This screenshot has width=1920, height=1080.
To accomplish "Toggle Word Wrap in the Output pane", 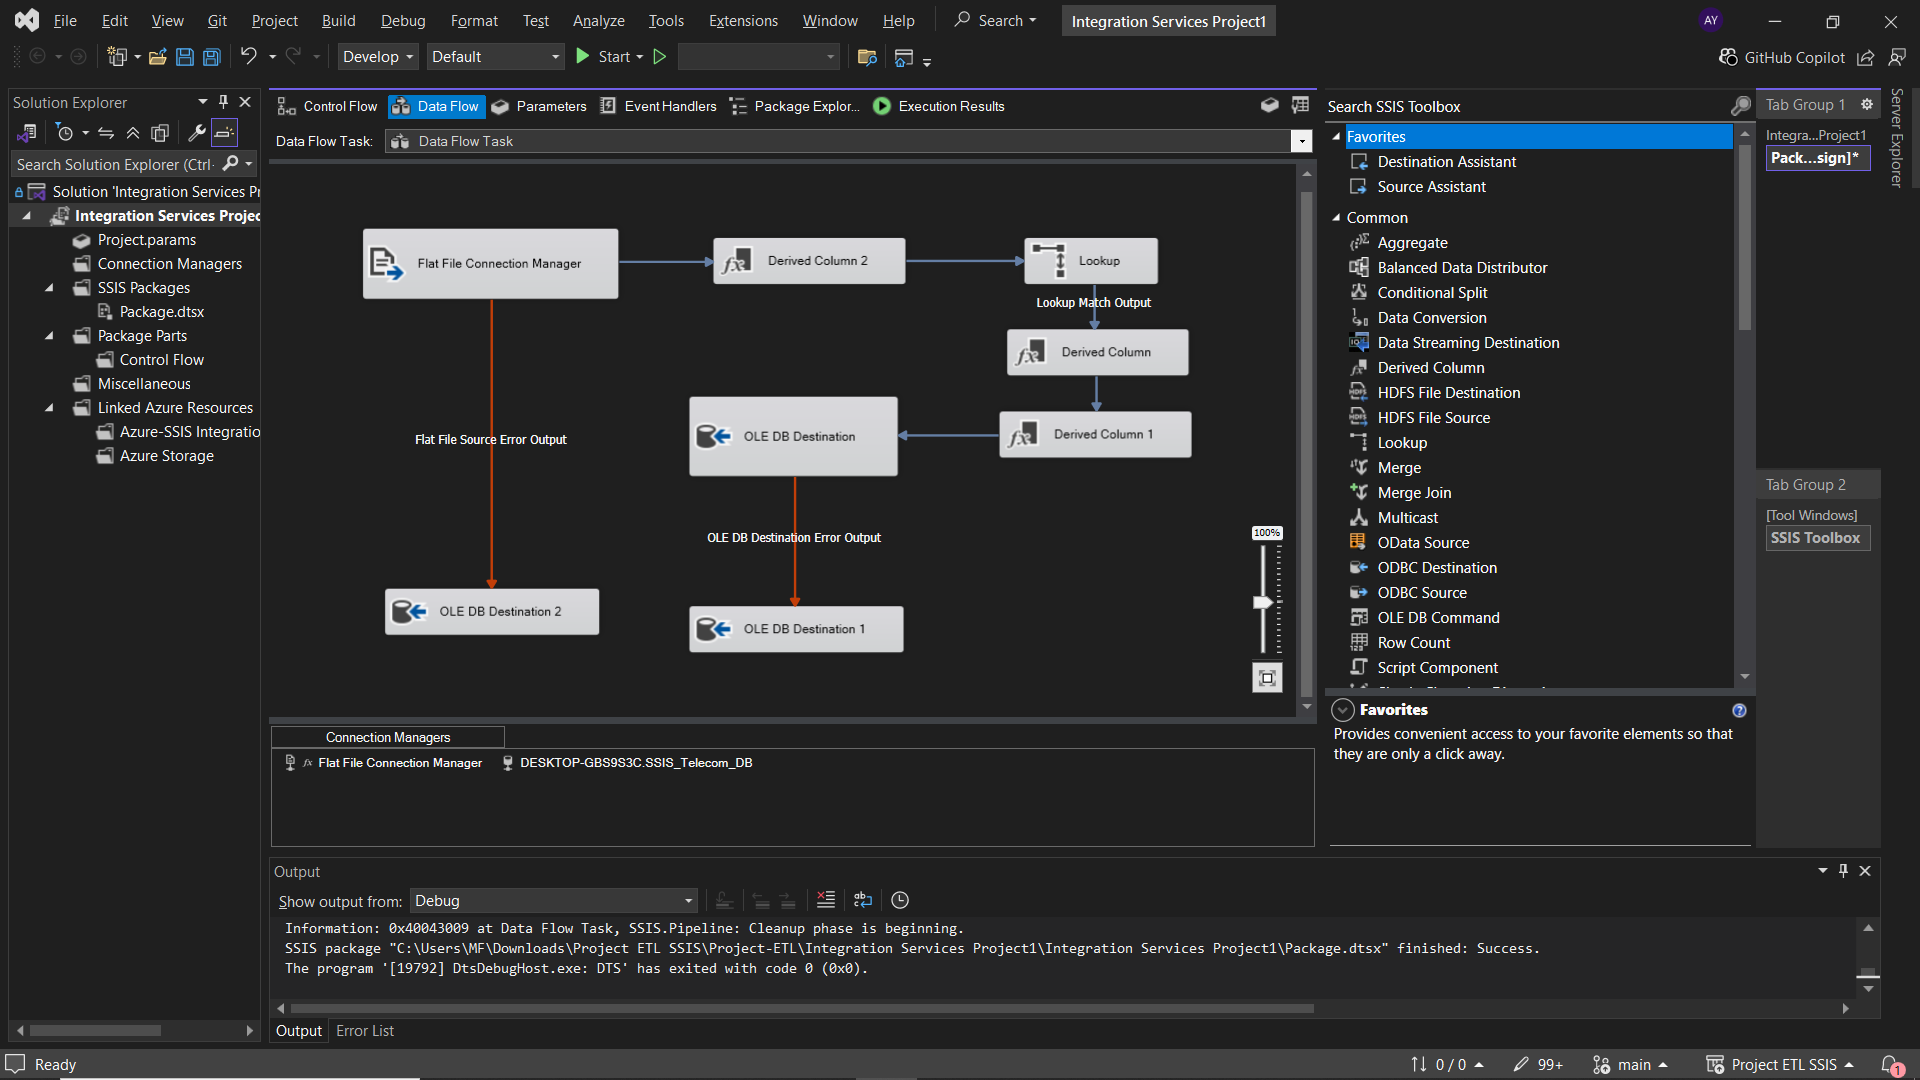I will [863, 899].
